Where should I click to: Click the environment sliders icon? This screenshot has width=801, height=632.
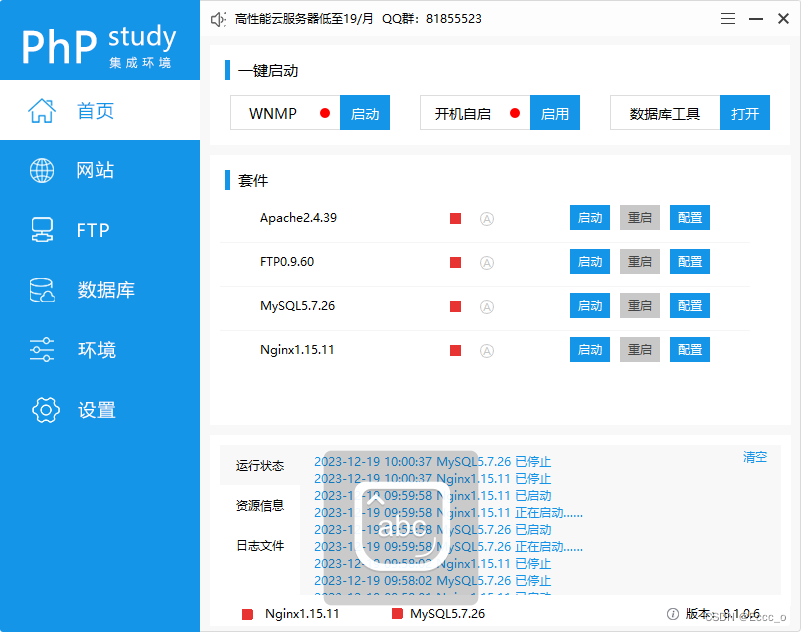coord(42,350)
